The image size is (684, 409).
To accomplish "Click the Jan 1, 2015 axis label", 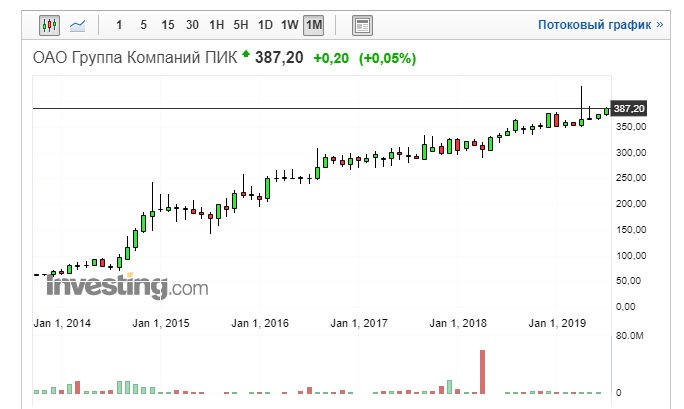I will 161,323.
